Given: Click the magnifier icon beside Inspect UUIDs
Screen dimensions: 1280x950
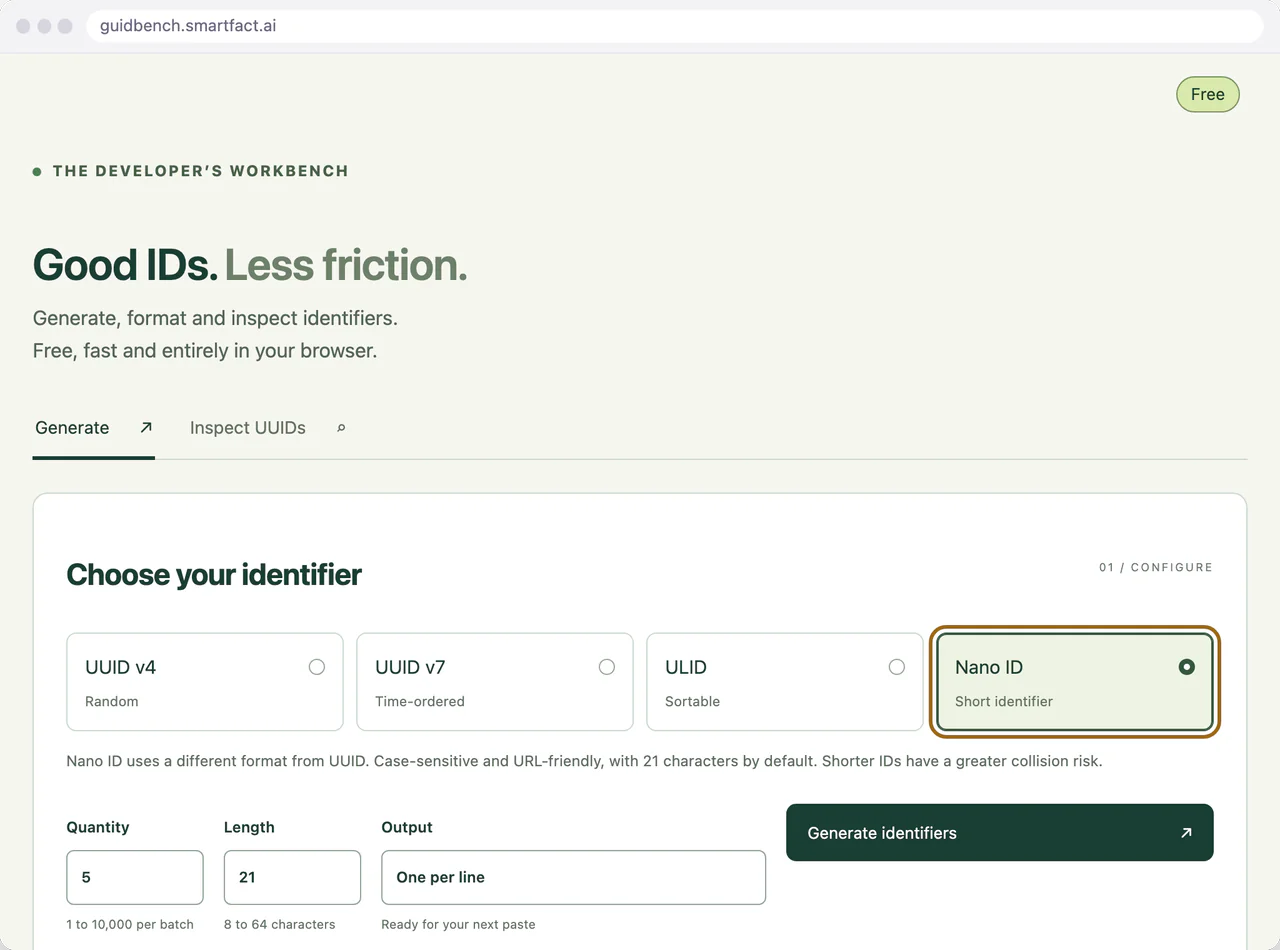Looking at the screenshot, I should (x=341, y=428).
